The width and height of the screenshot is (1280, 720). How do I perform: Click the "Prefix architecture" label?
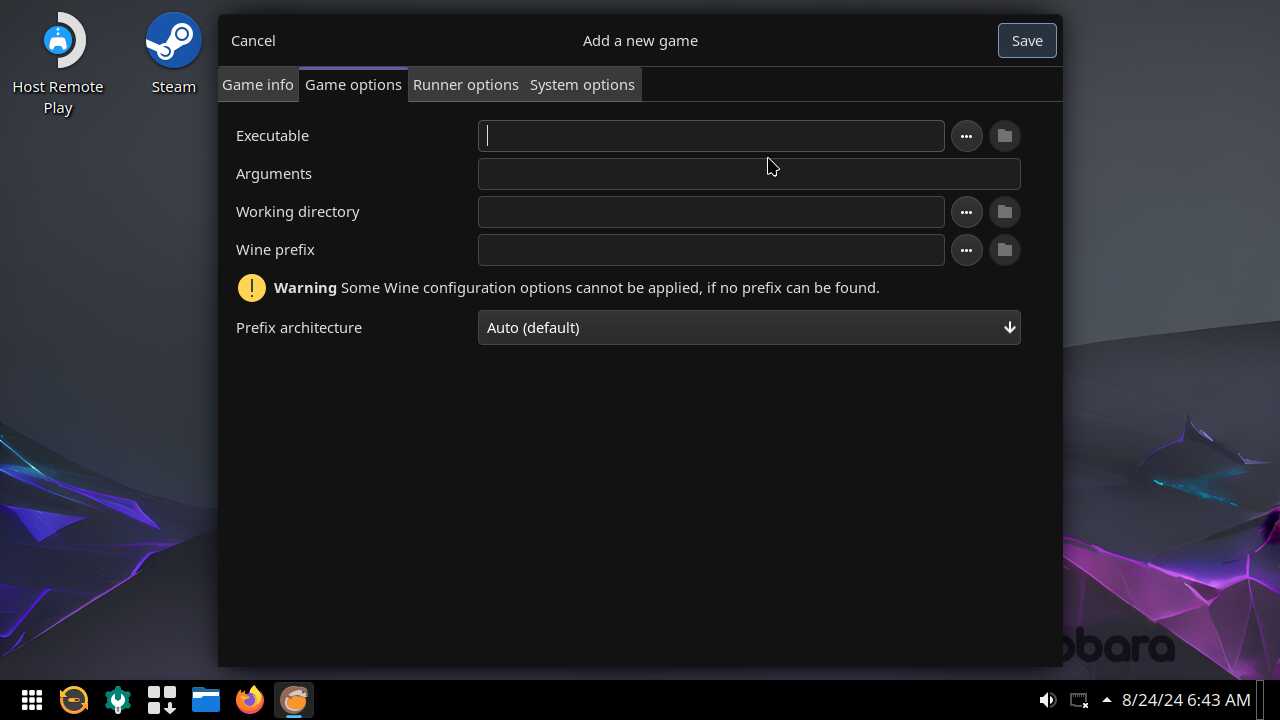tap(299, 328)
